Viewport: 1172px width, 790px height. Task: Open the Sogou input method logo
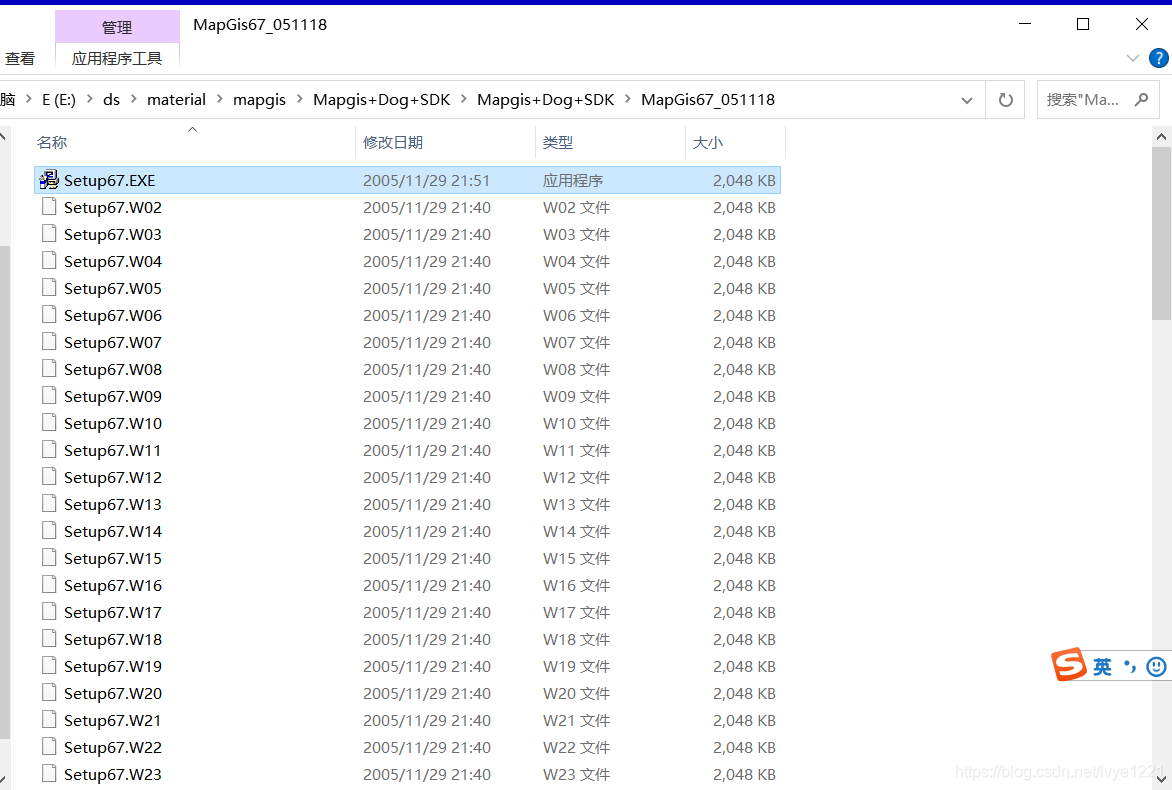1068,664
